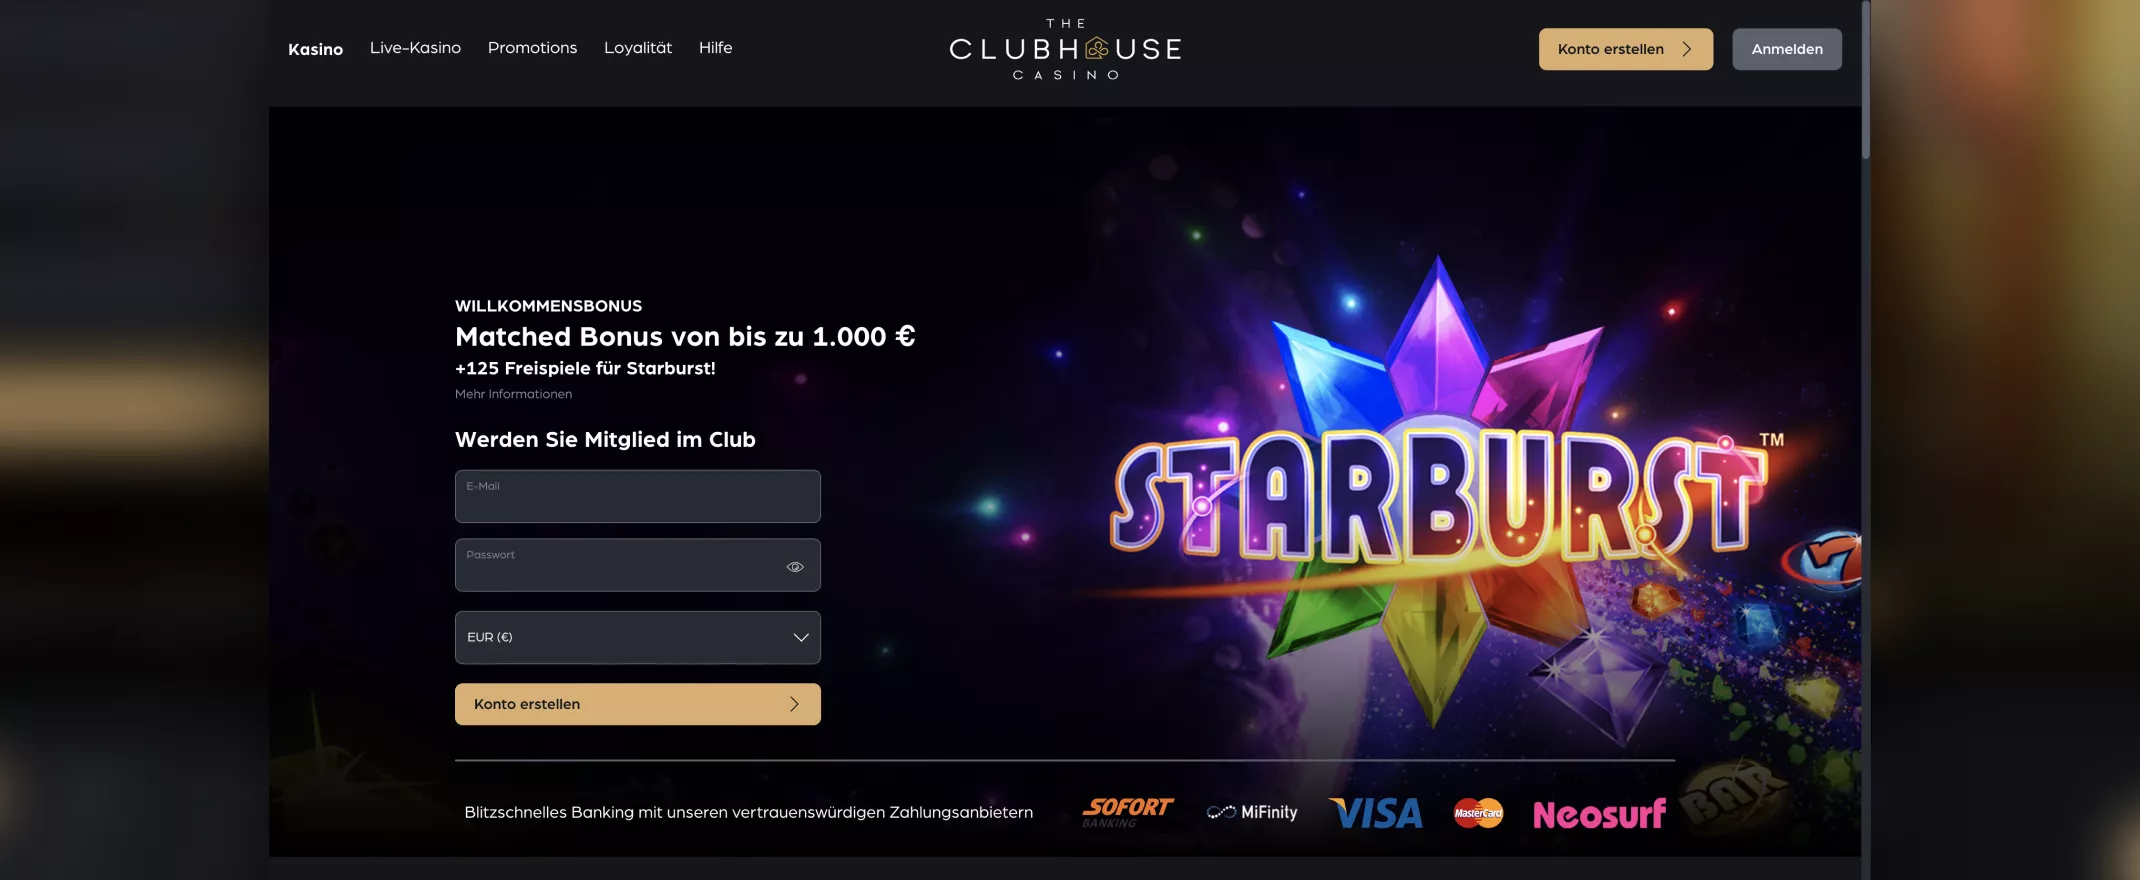Image resolution: width=2140 pixels, height=880 pixels.
Task: Click the VISA logo
Action: pyautogui.click(x=1376, y=813)
